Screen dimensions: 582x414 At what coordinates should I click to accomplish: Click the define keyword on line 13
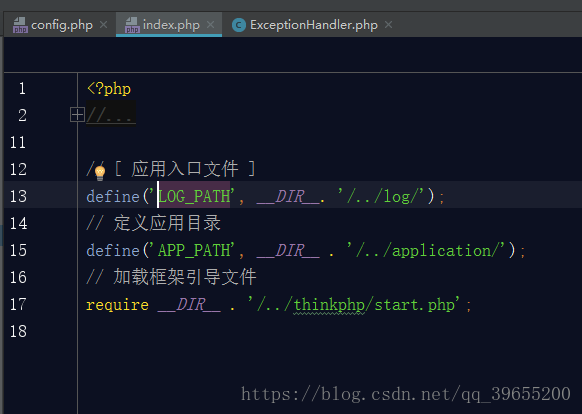[x=113, y=196]
